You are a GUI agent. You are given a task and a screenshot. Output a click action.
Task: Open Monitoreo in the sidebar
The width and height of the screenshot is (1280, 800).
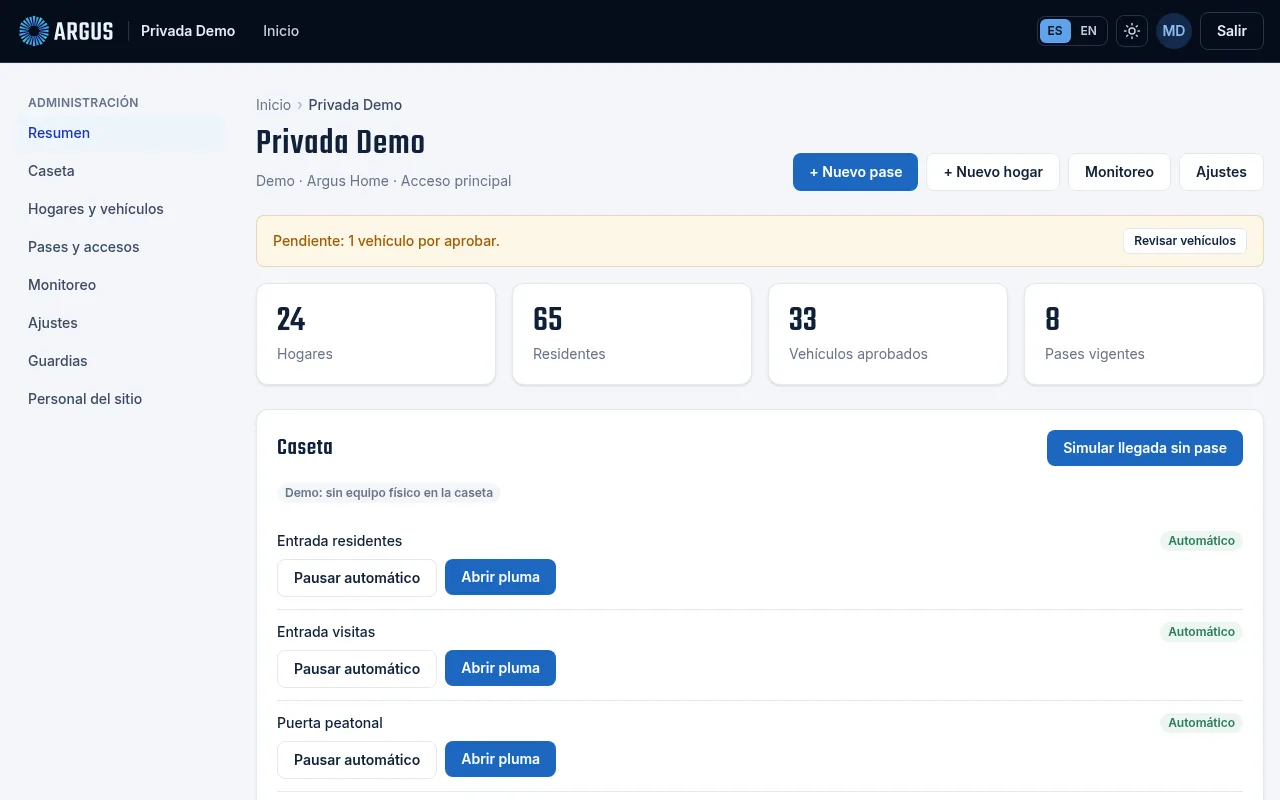(120, 285)
